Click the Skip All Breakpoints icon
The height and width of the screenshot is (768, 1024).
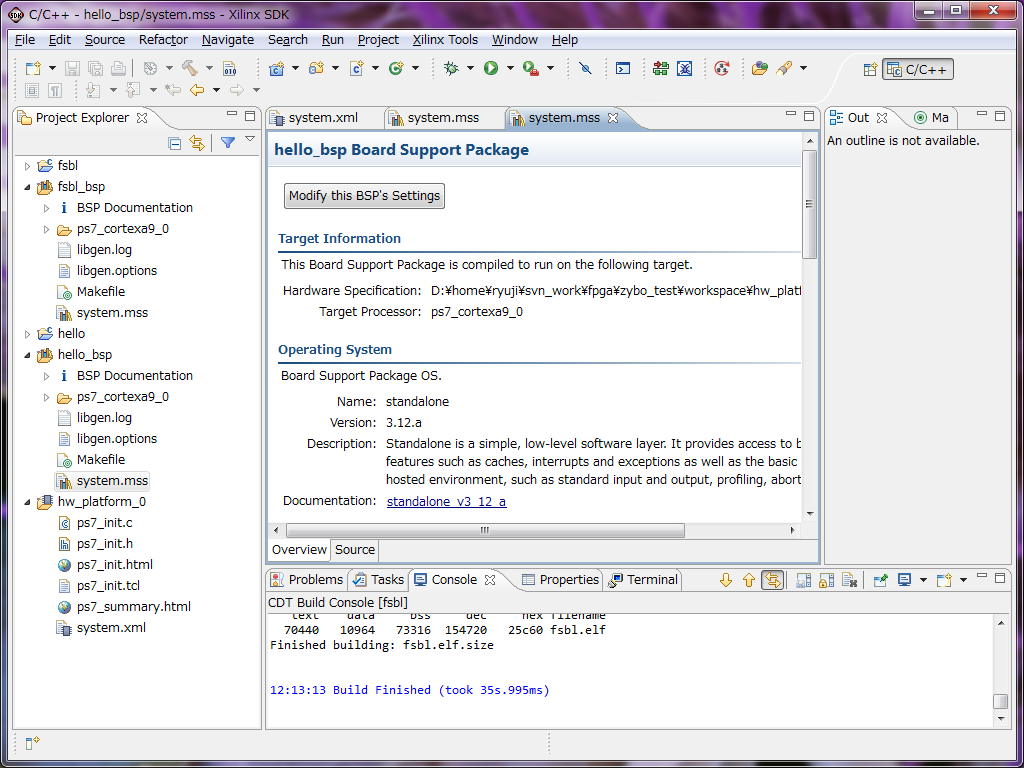click(585, 68)
